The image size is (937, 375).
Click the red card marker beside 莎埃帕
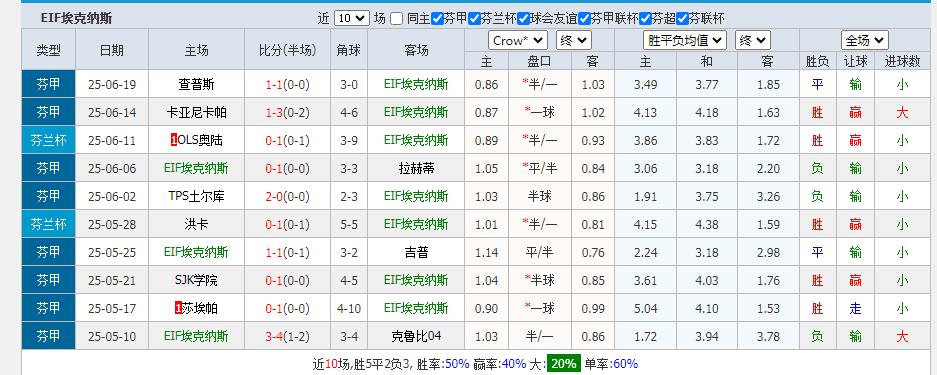[x=177, y=309]
